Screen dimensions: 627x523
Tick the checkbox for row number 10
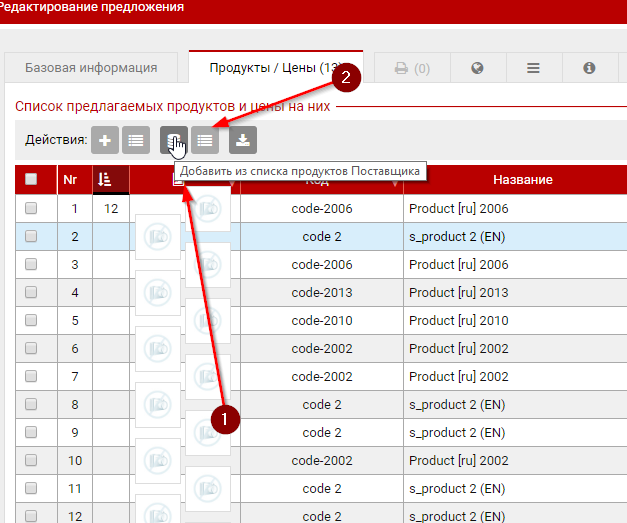click(x=31, y=461)
